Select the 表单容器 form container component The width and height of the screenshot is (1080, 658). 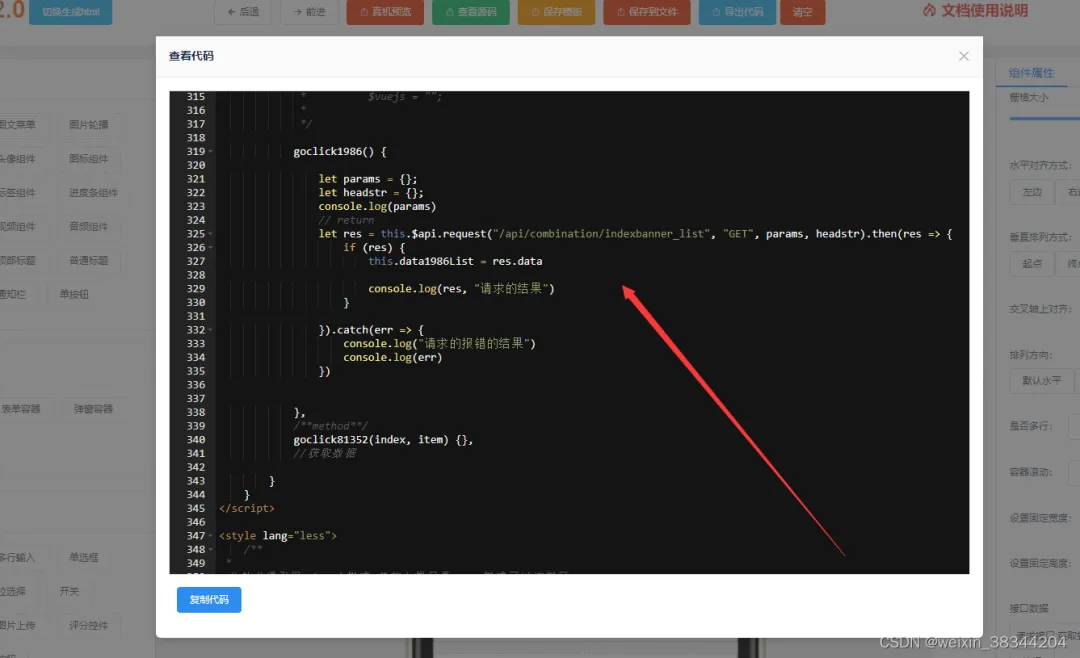tap(21, 409)
